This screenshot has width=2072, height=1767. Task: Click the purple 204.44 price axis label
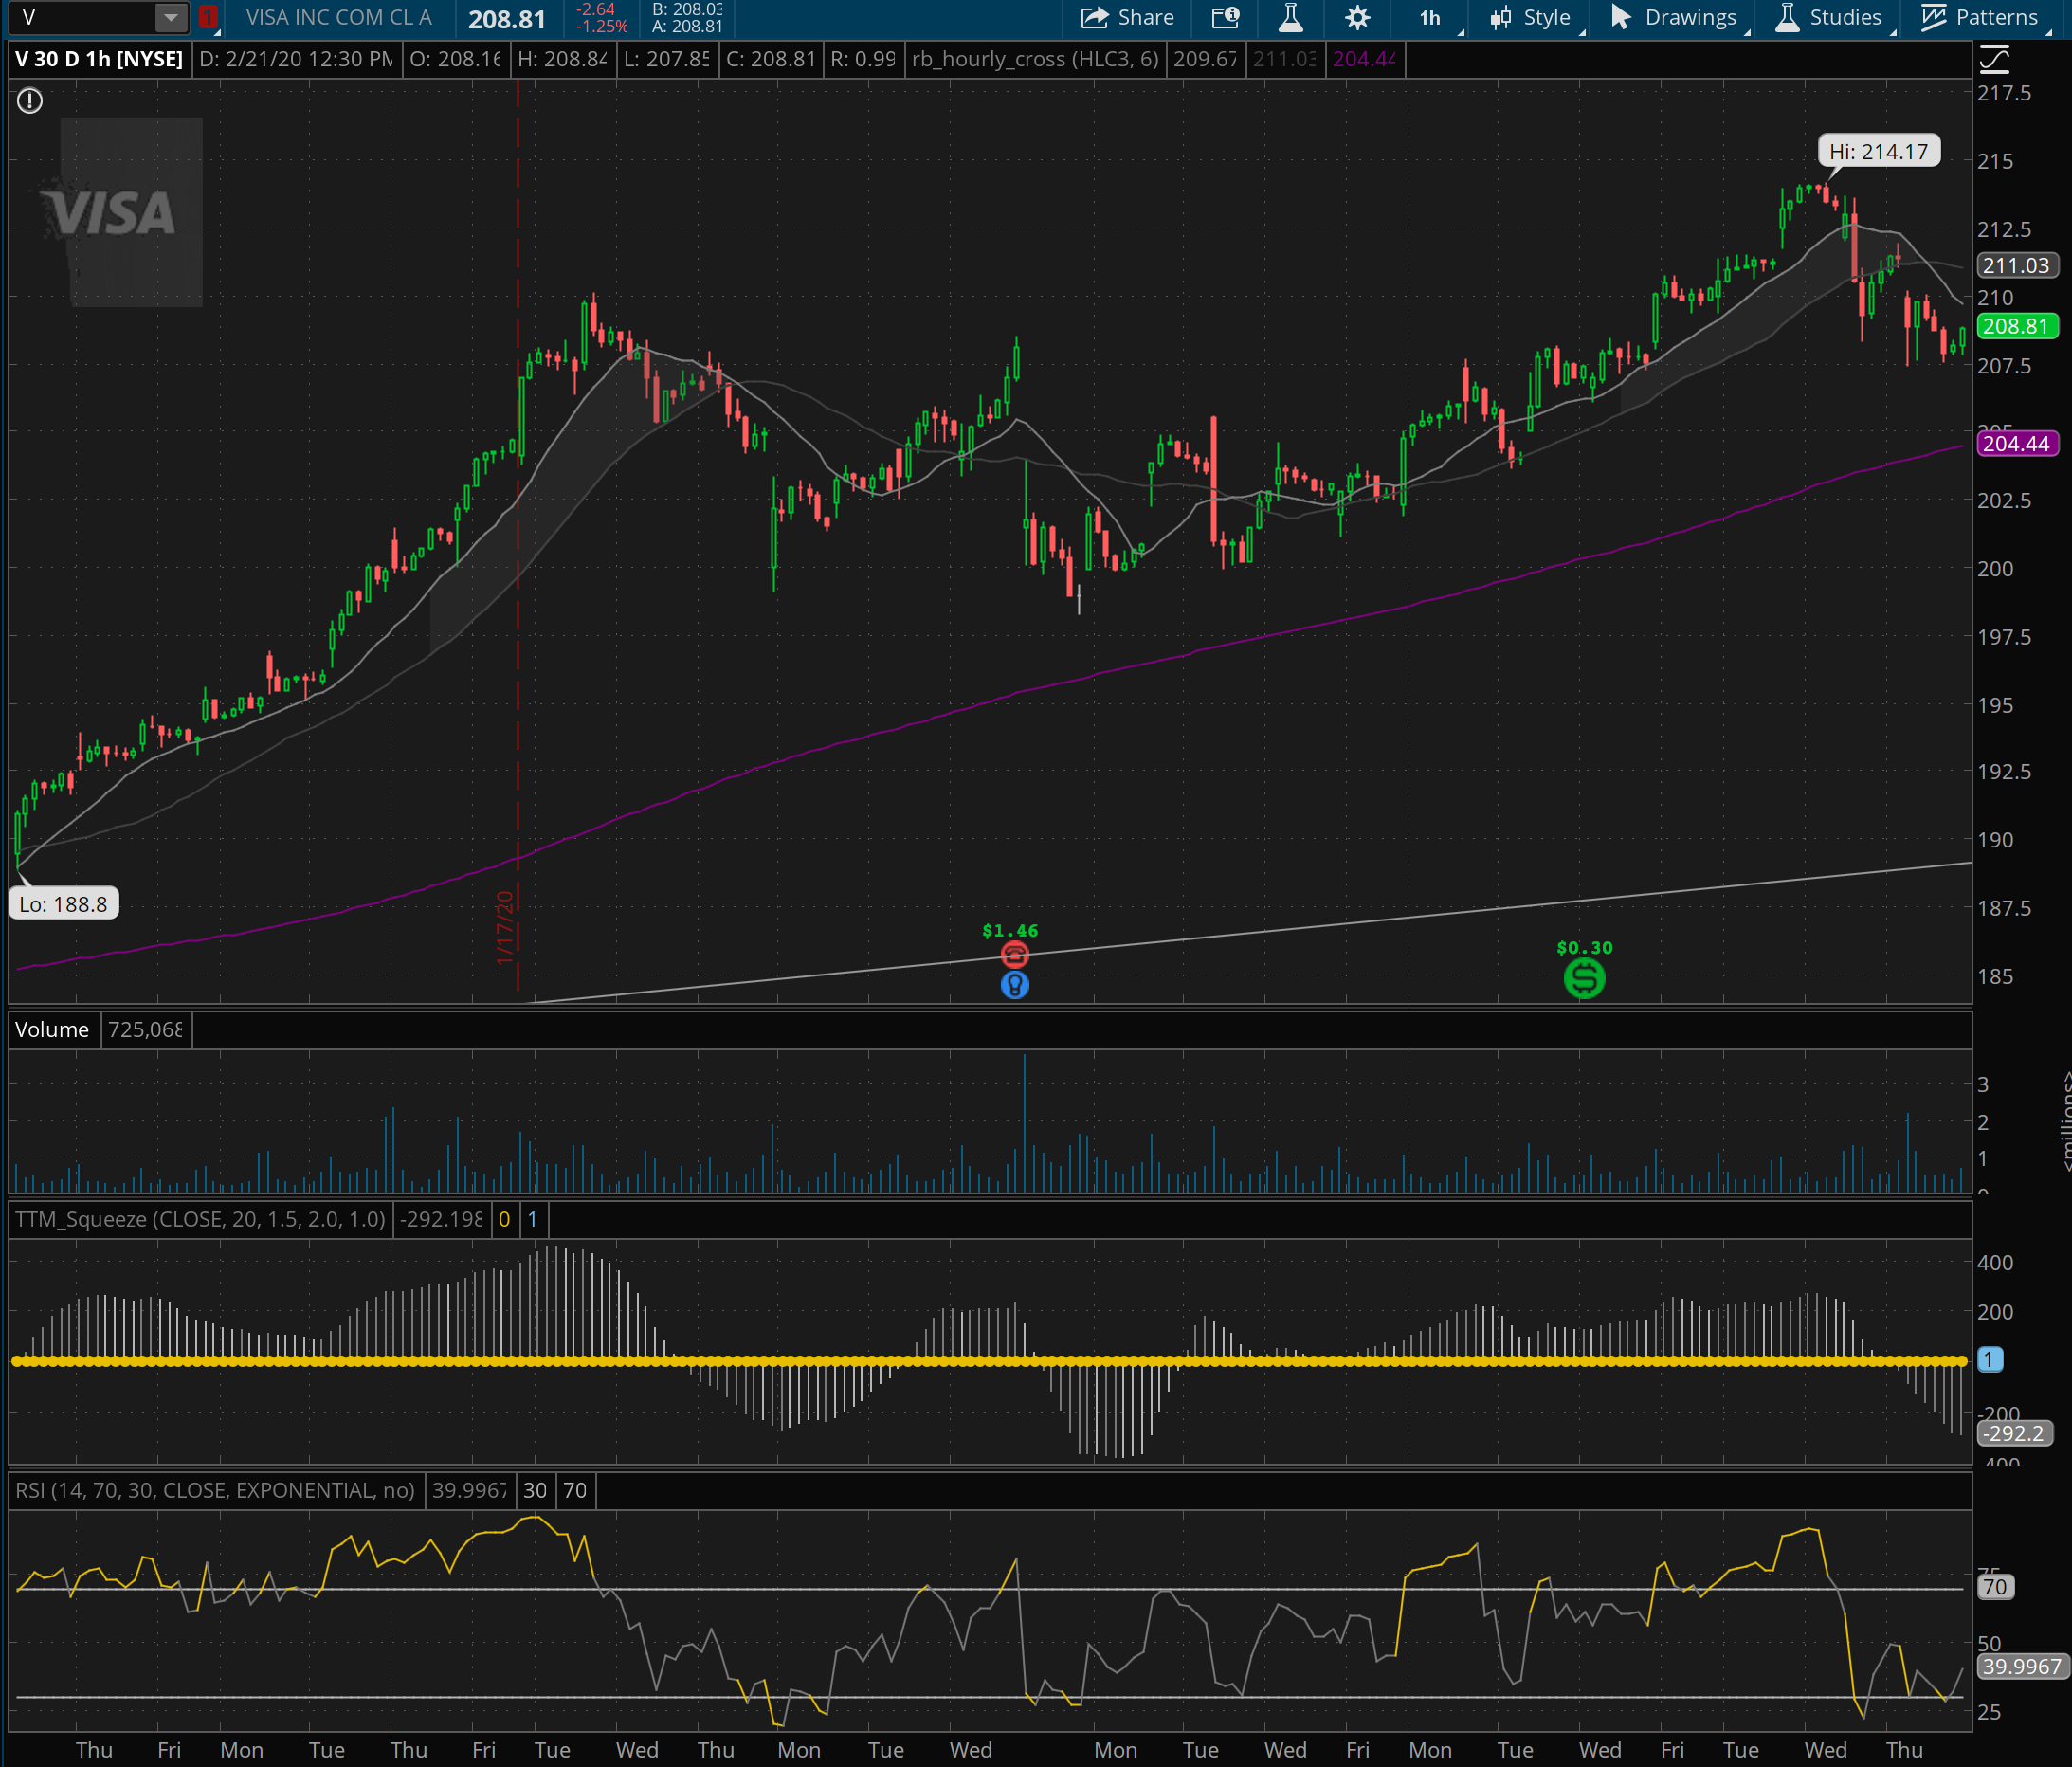click(2016, 443)
